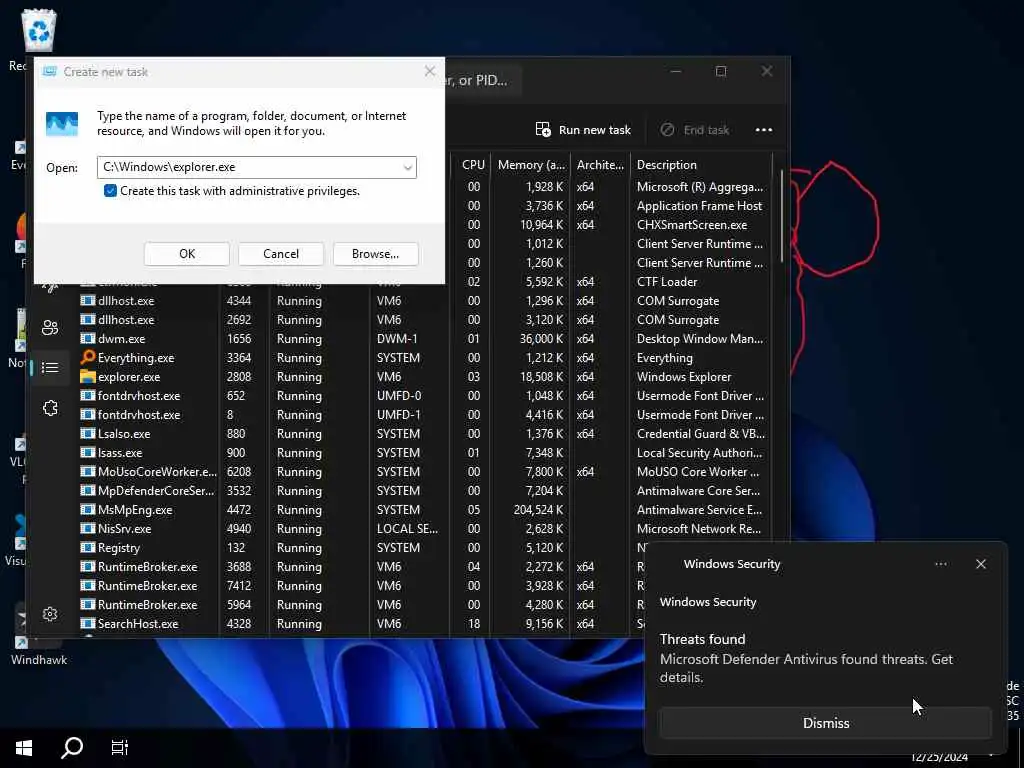The image size is (1024, 768).
Task: Dismiss the Windows Security notification
Action: (825, 723)
